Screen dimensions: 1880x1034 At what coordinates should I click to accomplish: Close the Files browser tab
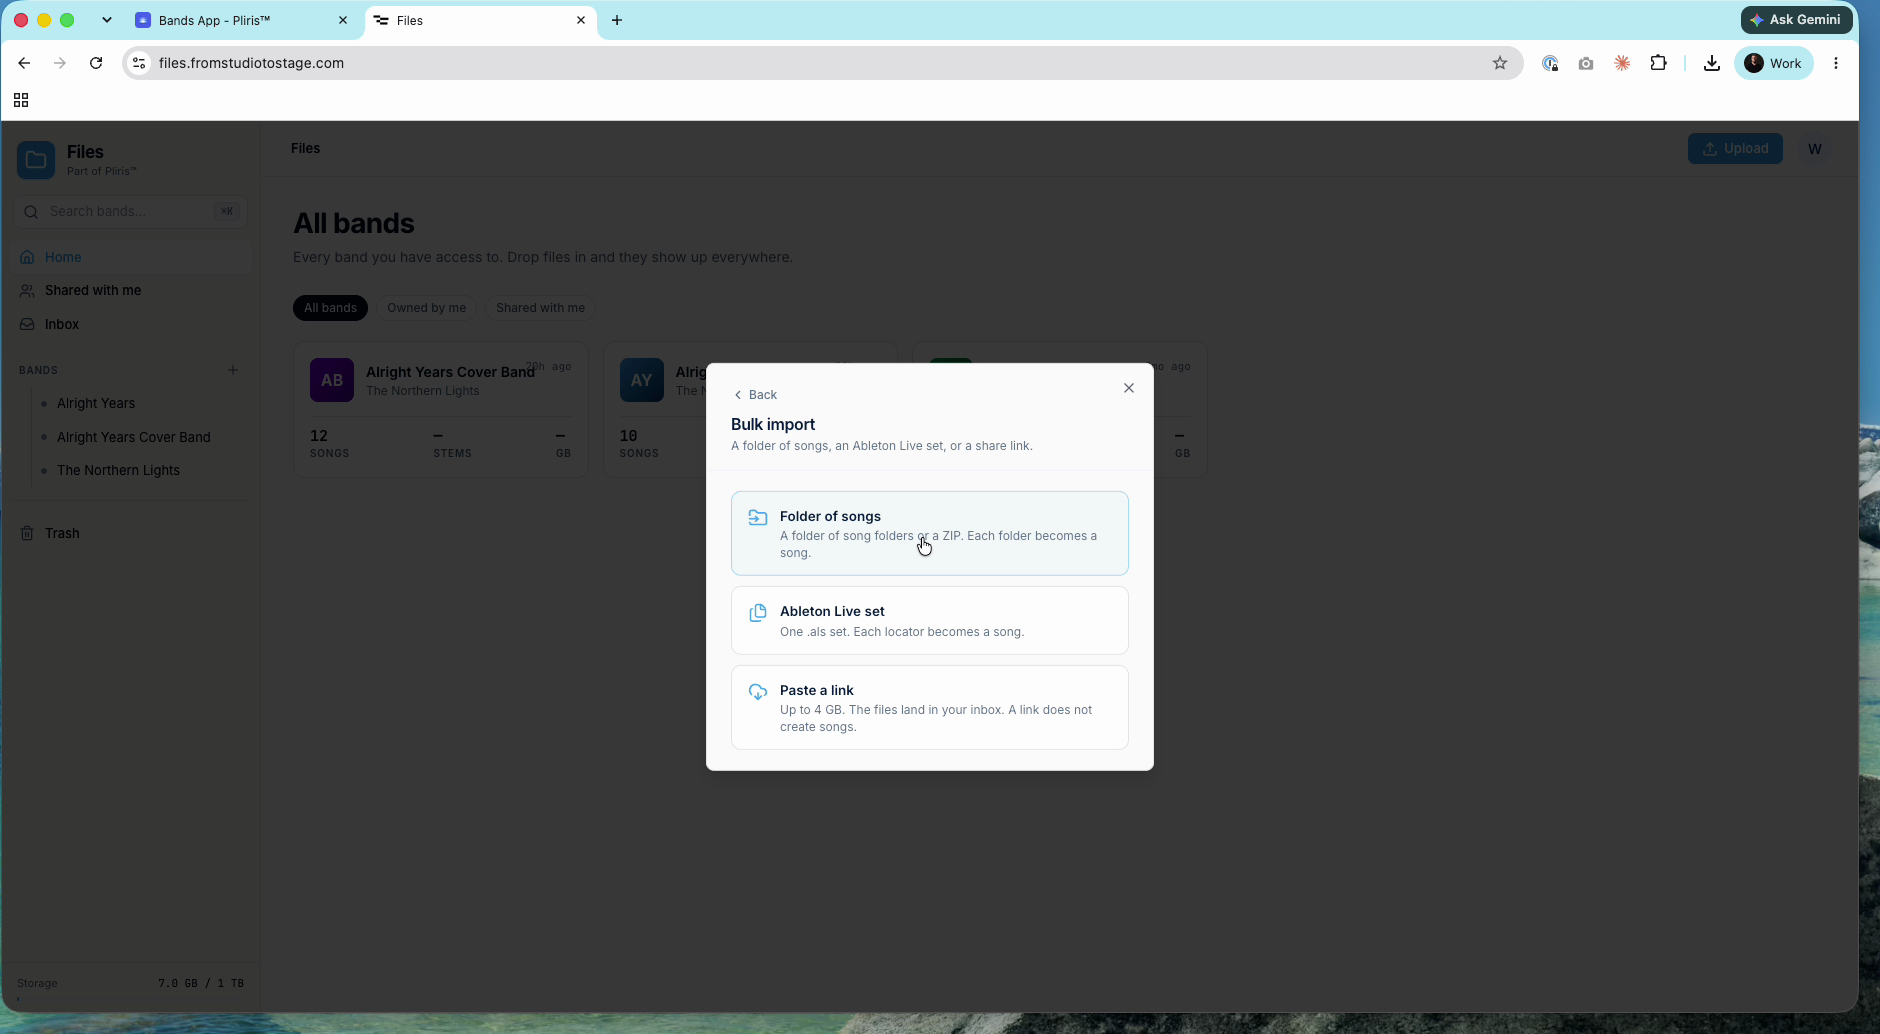pos(581,20)
